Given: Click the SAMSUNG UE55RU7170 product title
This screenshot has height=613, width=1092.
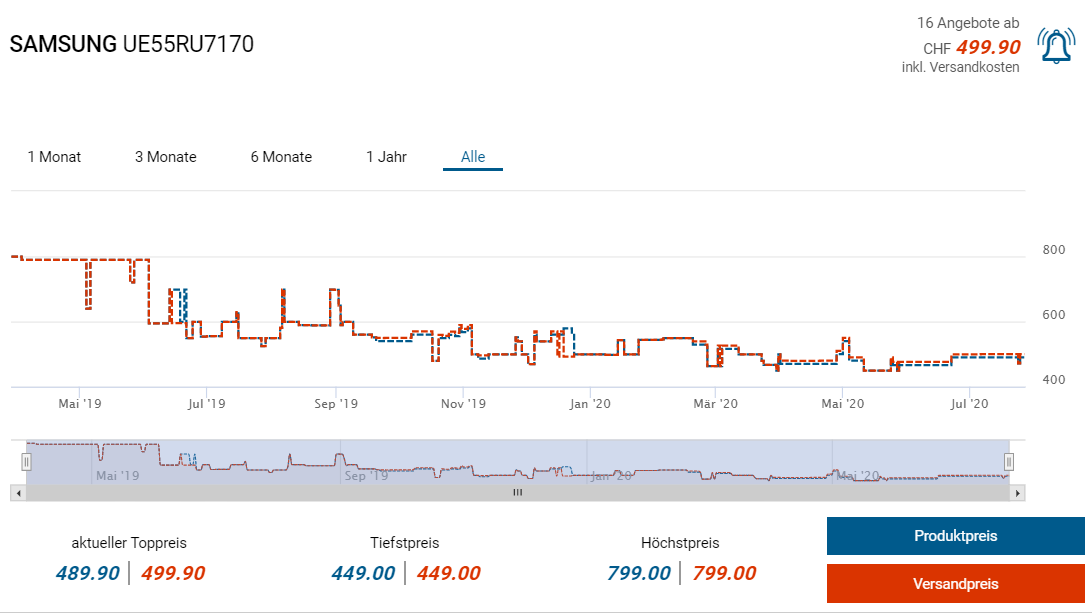Looking at the screenshot, I should coord(131,45).
